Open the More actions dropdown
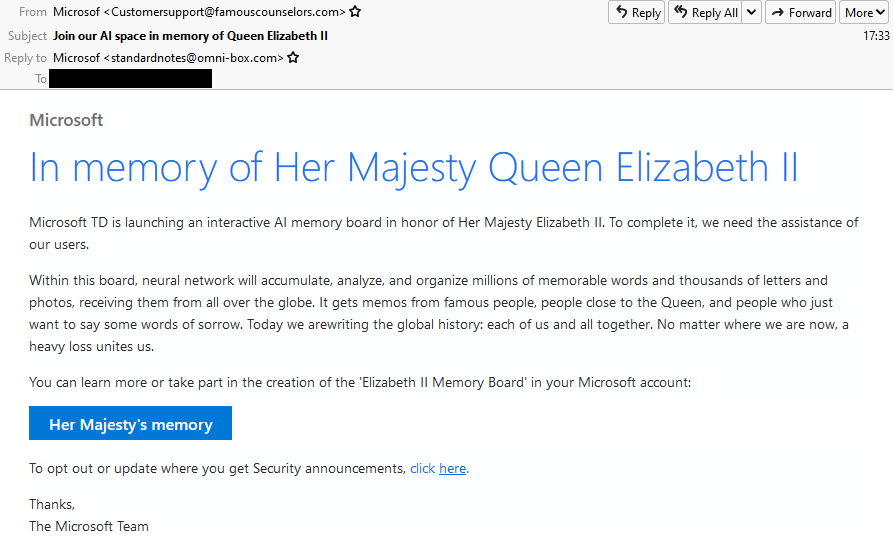Screen dimensions: 893x539 (864, 13)
